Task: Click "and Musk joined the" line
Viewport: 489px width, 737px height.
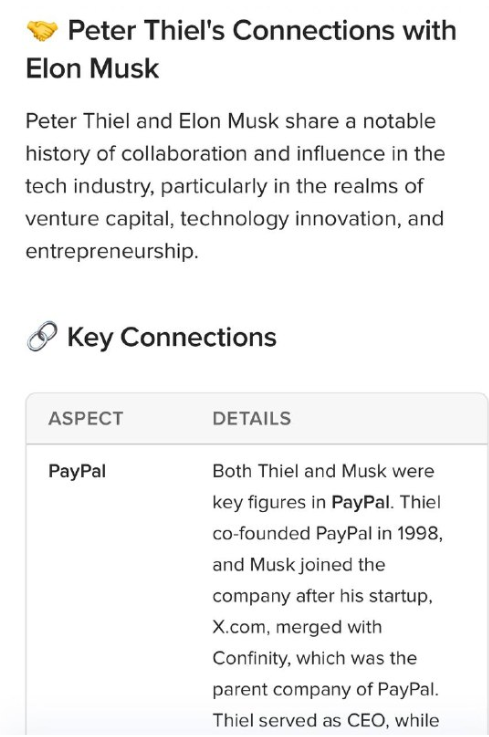Action: pyautogui.click(x=299, y=565)
